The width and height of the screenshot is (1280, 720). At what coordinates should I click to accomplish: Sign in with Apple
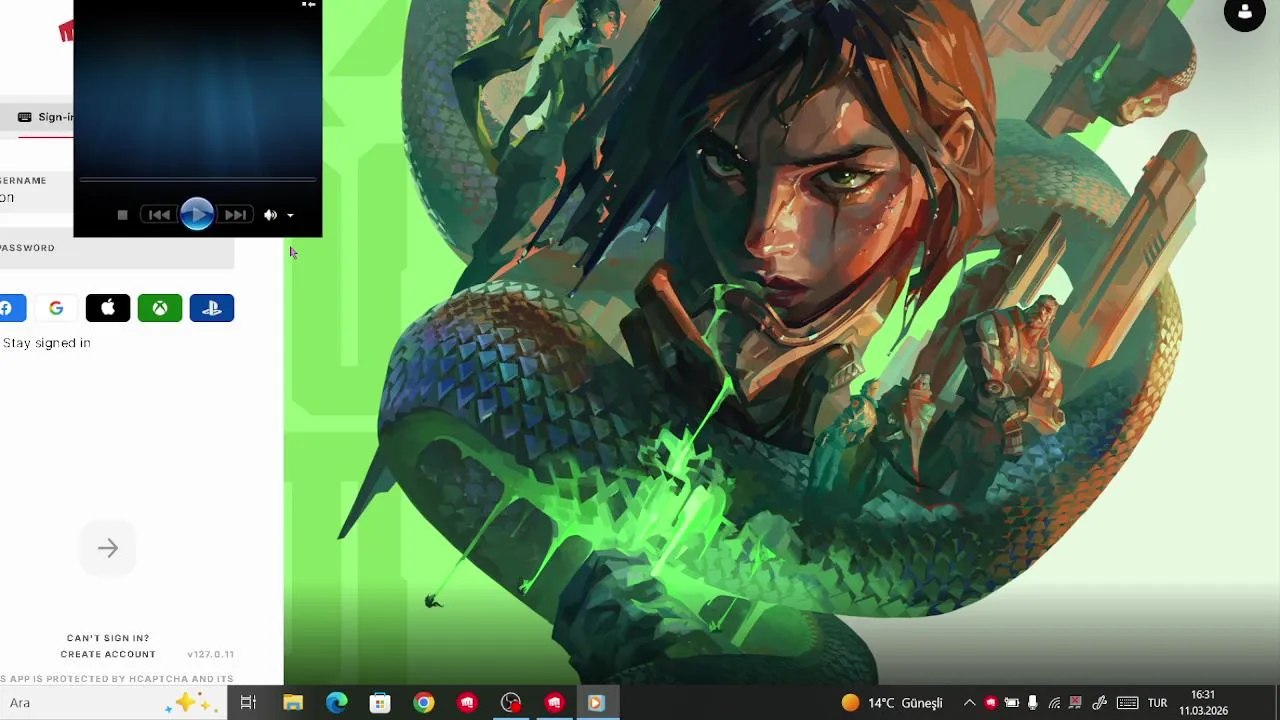(x=108, y=308)
